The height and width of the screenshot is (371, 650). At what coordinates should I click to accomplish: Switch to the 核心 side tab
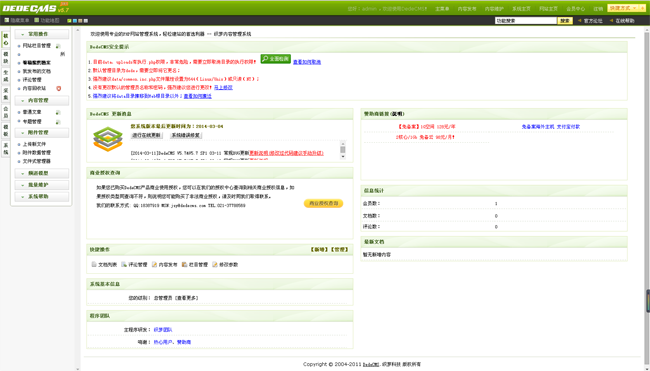(6, 40)
